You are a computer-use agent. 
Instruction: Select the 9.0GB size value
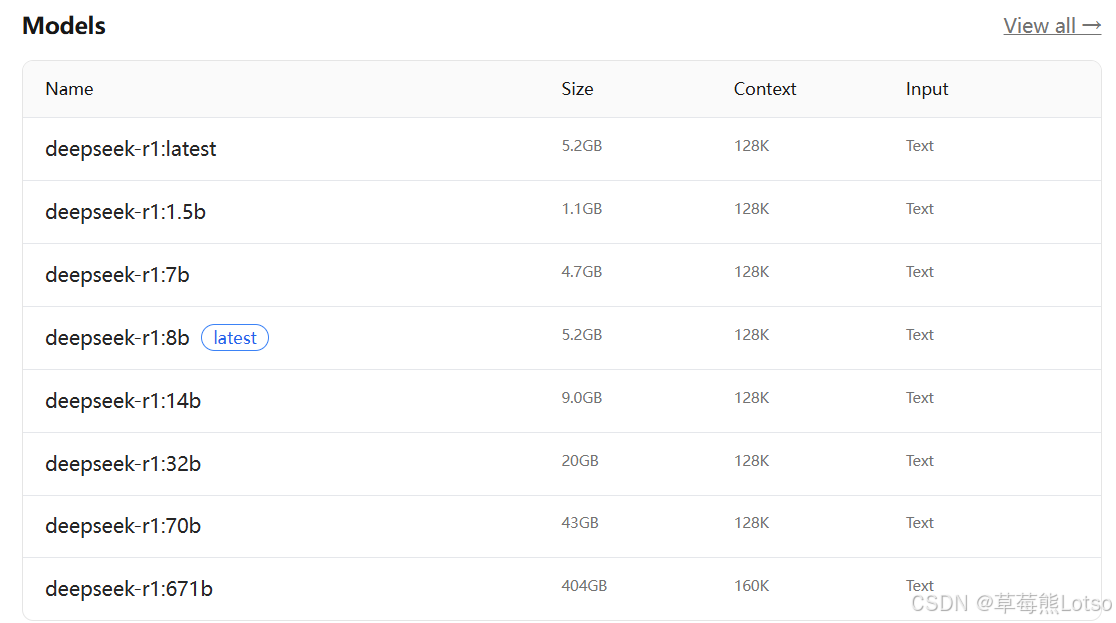pyautogui.click(x=581, y=397)
